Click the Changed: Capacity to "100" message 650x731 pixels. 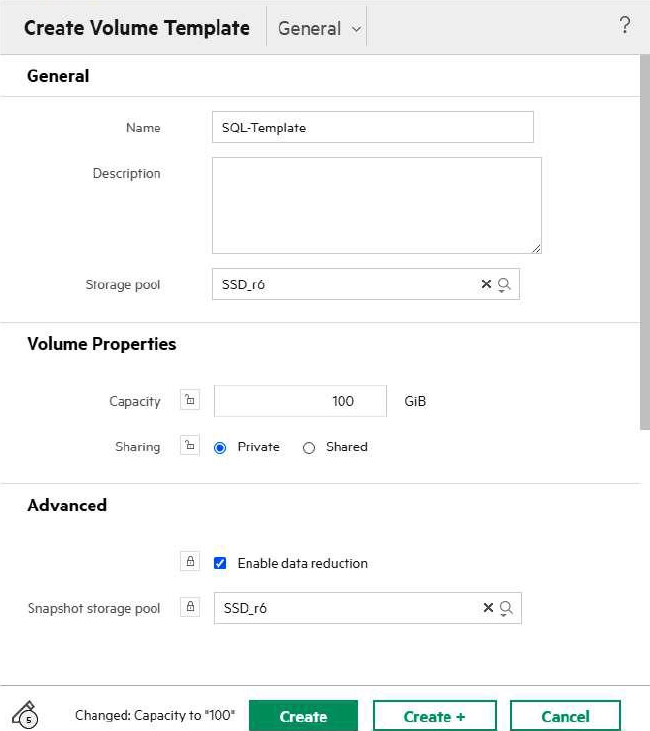[x=155, y=715]
